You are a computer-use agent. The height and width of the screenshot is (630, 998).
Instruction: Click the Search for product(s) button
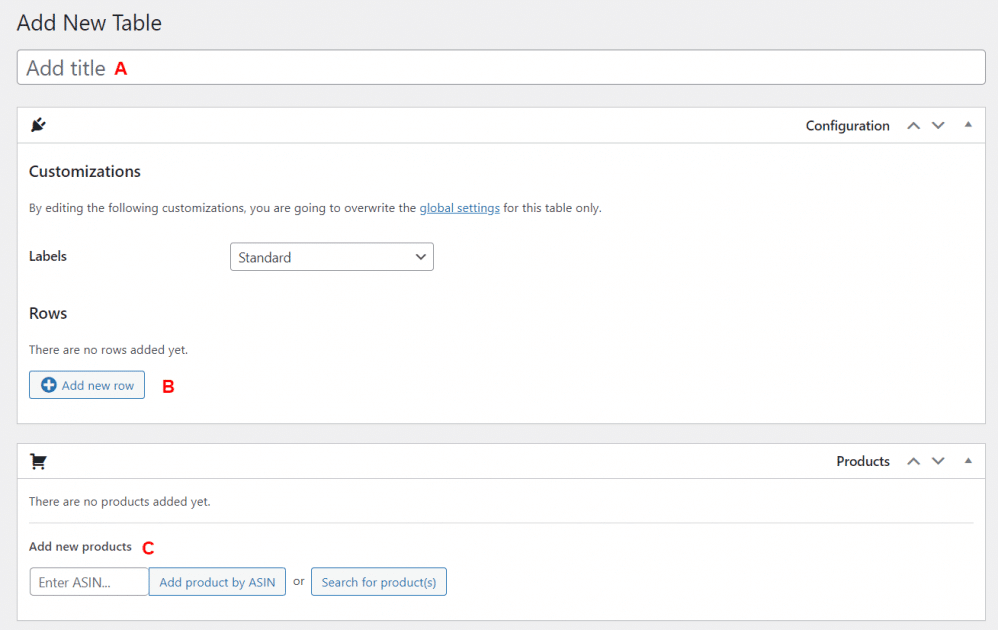tap(379, 582)
